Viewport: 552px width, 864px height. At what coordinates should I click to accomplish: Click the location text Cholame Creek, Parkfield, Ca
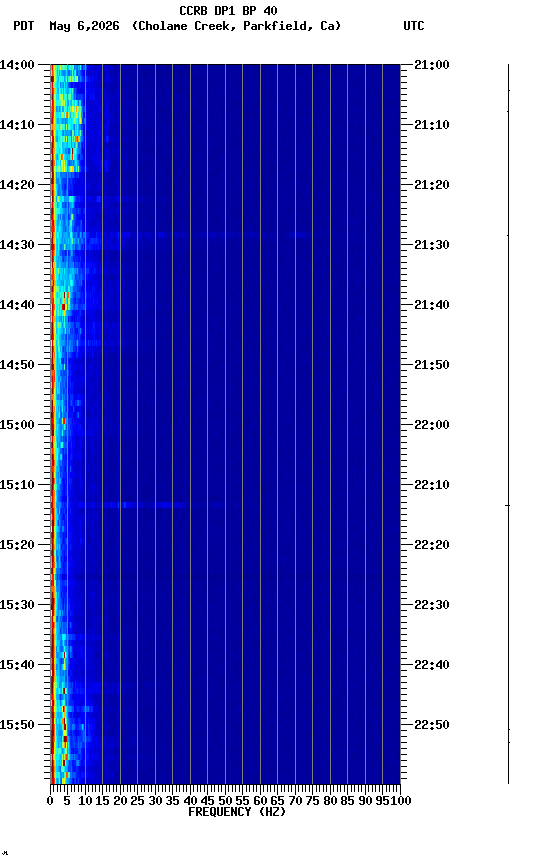(x=236, y=26)
